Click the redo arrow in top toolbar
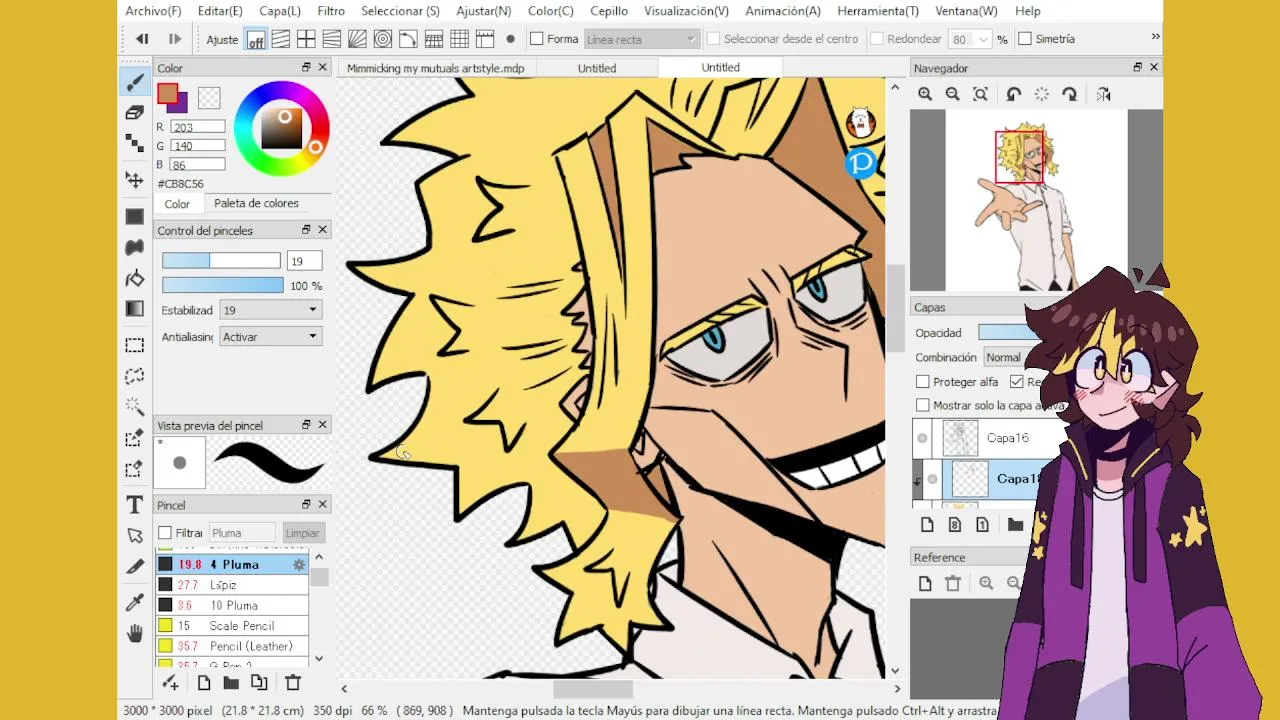The width and height of the screenshot is (1280, 720). point(174,39)
